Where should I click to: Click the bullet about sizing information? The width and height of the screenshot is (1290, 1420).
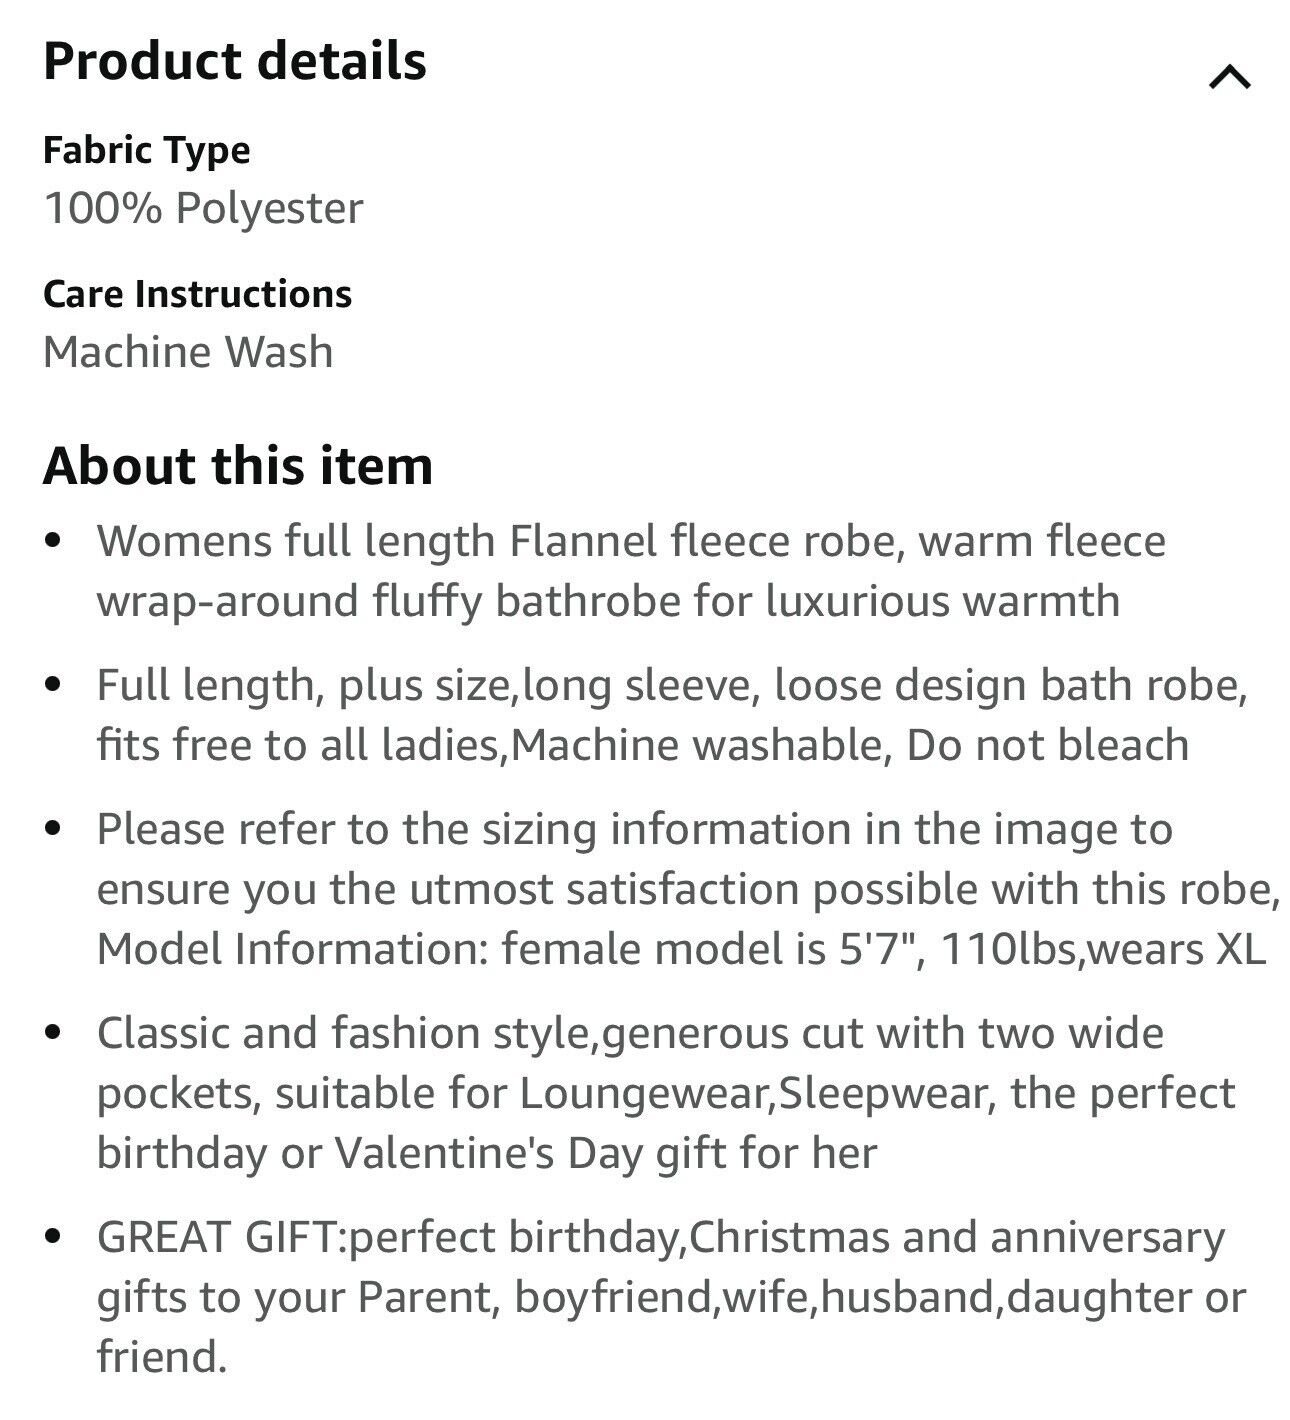(688, 889)
